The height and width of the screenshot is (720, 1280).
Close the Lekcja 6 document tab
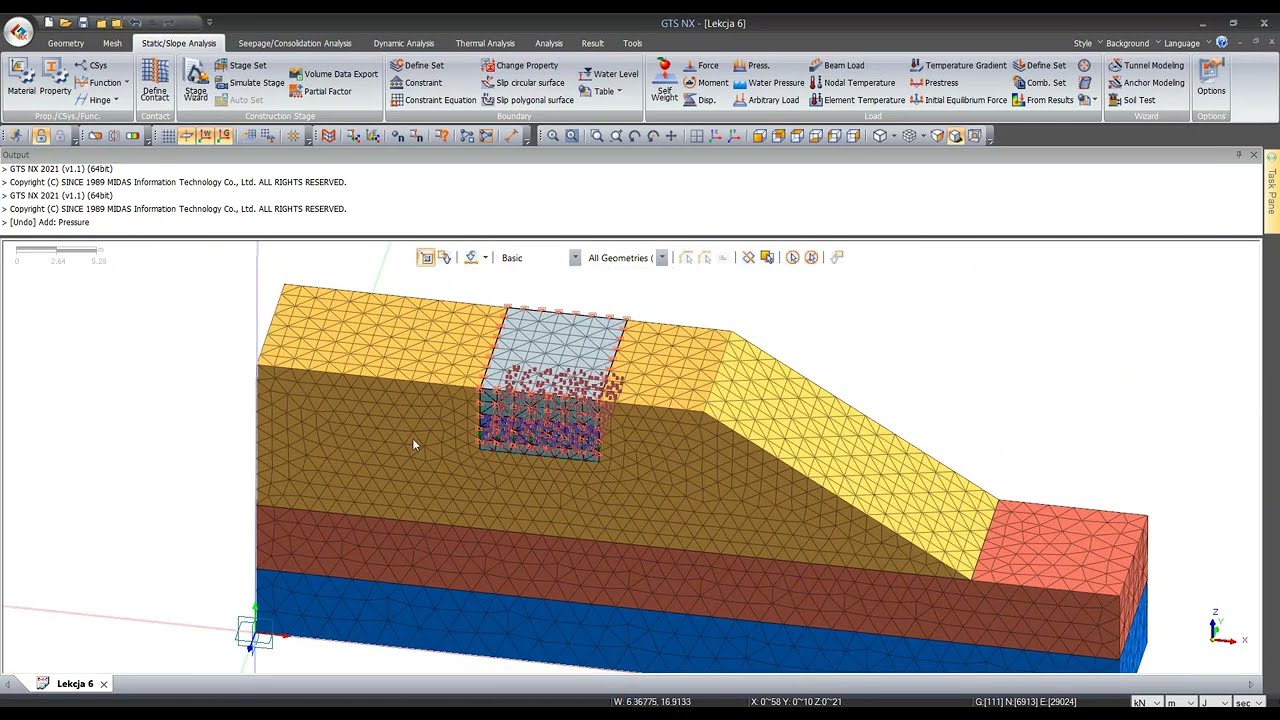coord(103,684)
